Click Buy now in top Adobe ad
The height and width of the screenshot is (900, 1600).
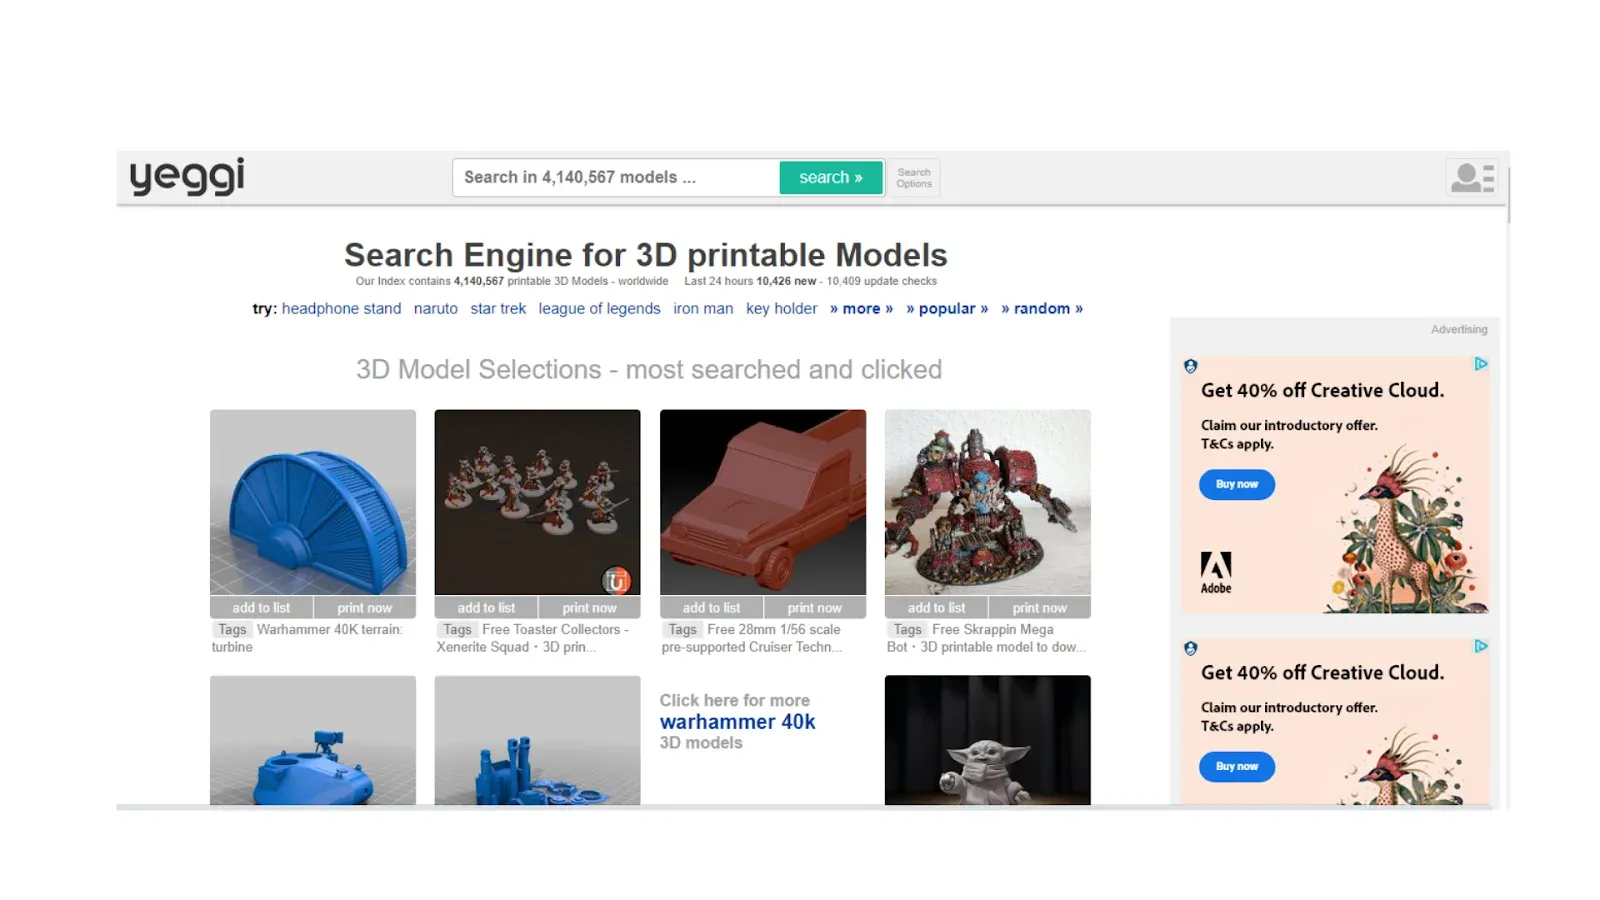tap(1237, 484)
